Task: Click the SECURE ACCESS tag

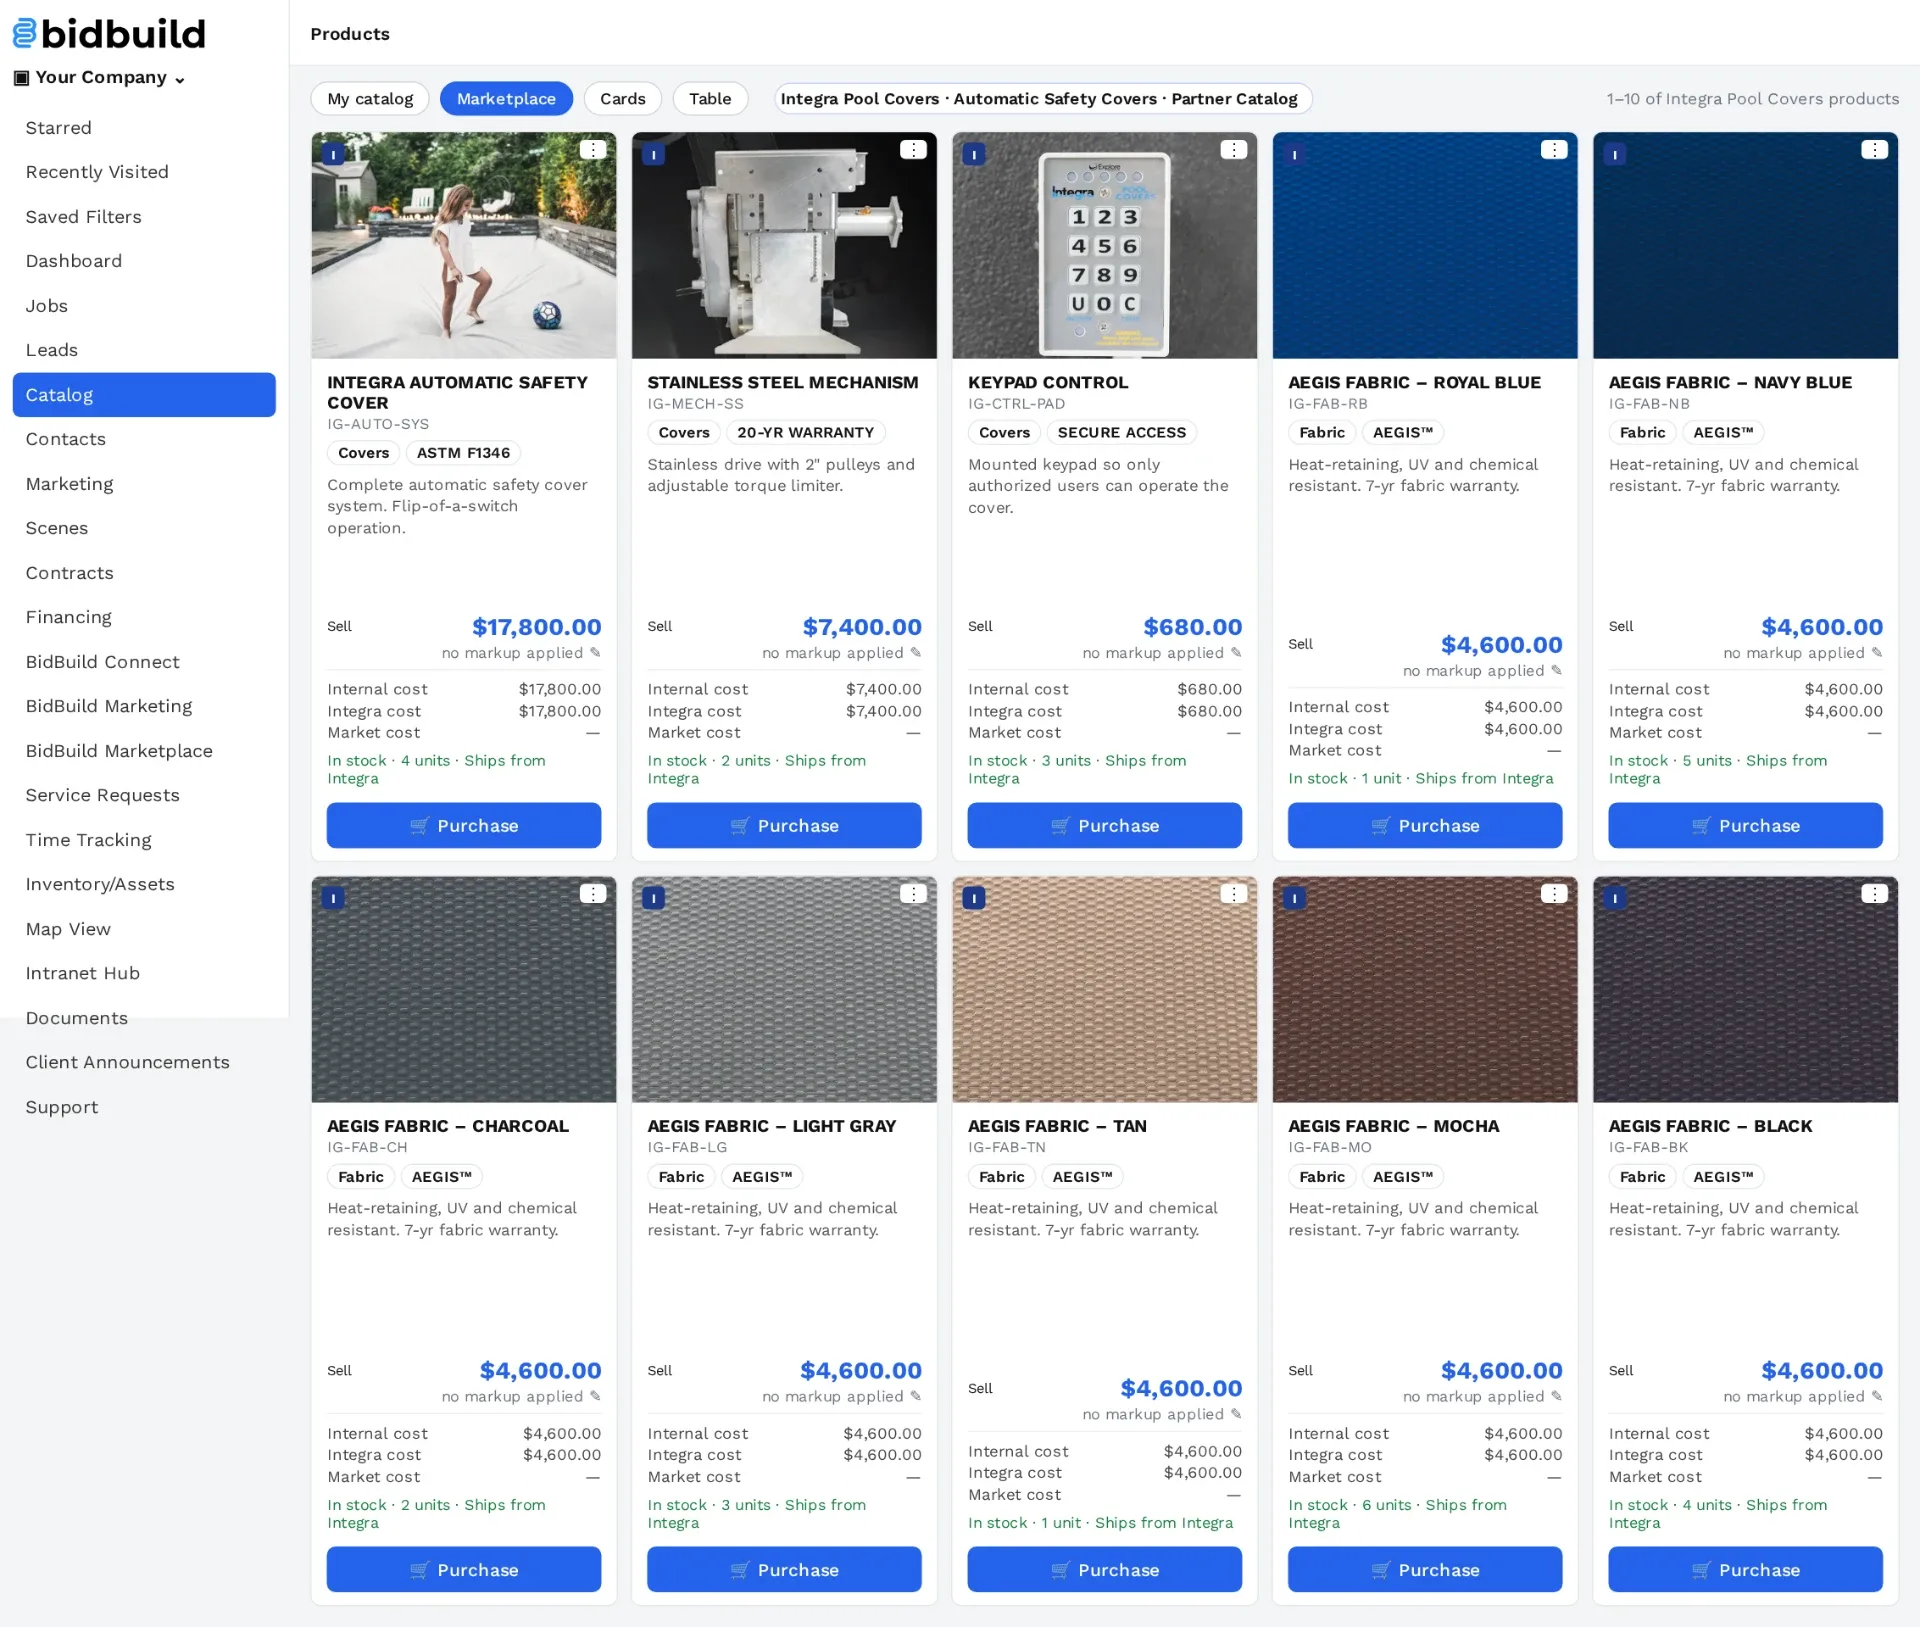Action: click(1122, 432)
